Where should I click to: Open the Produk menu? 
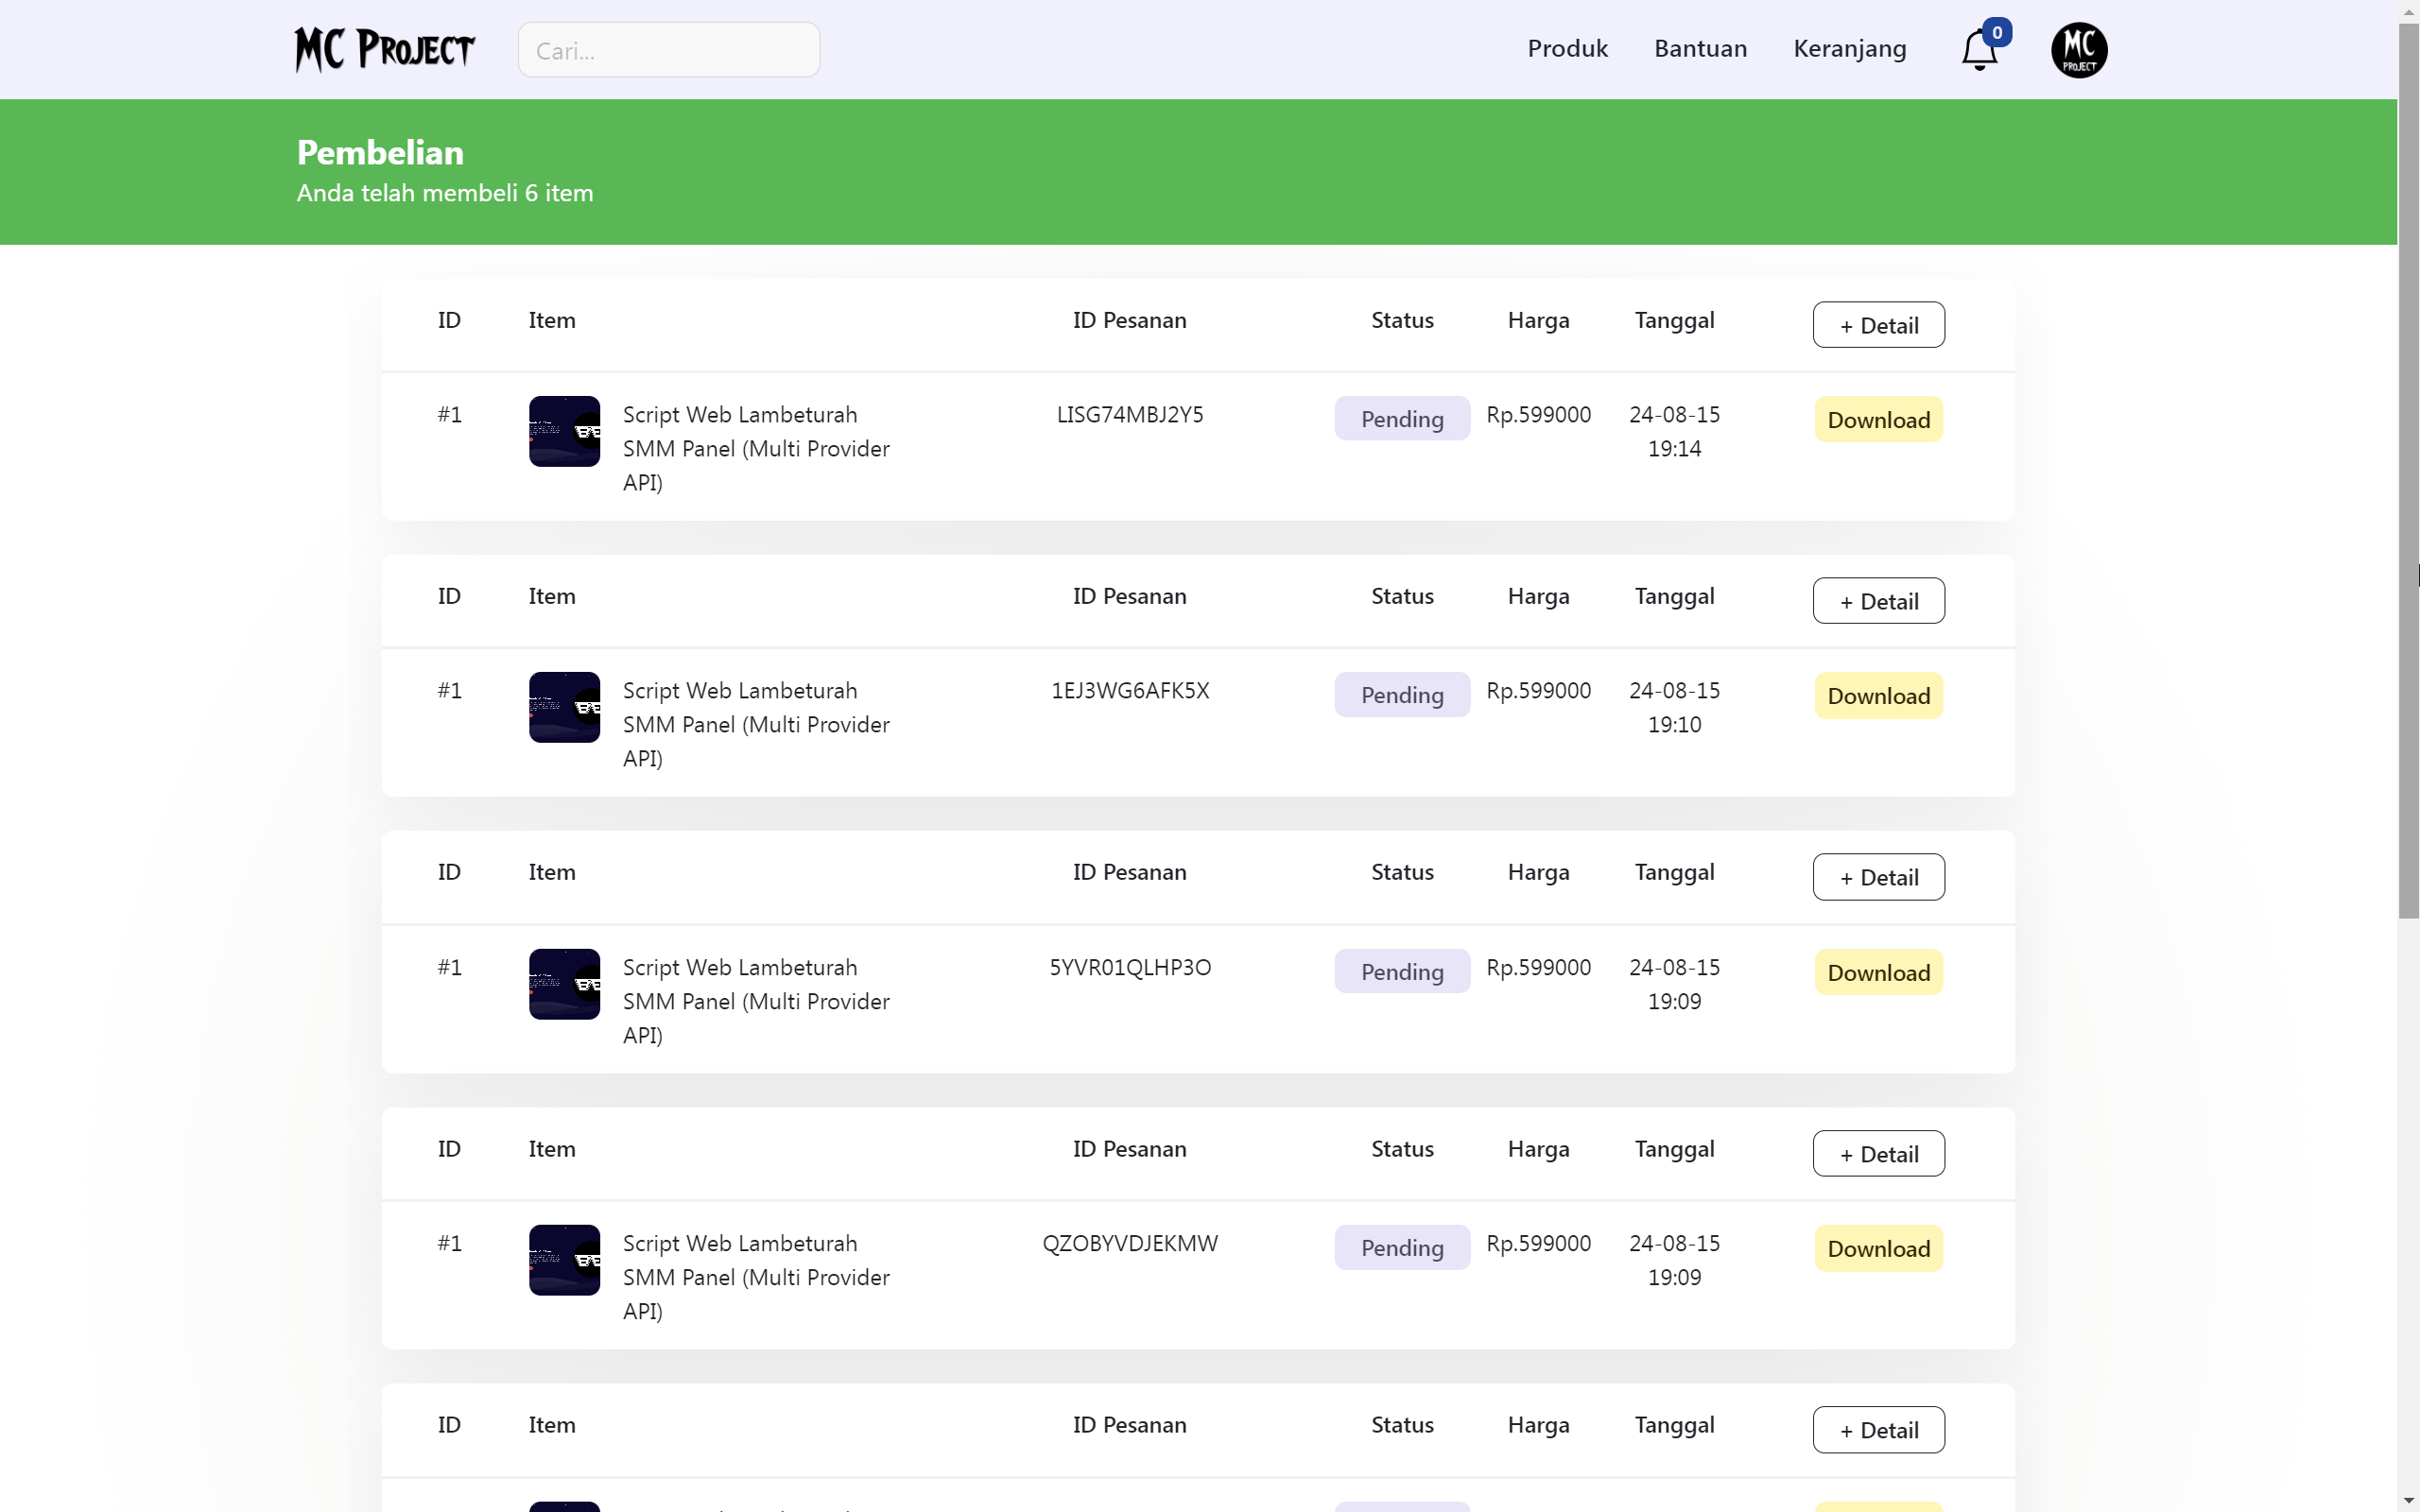tap(1566, 48)
